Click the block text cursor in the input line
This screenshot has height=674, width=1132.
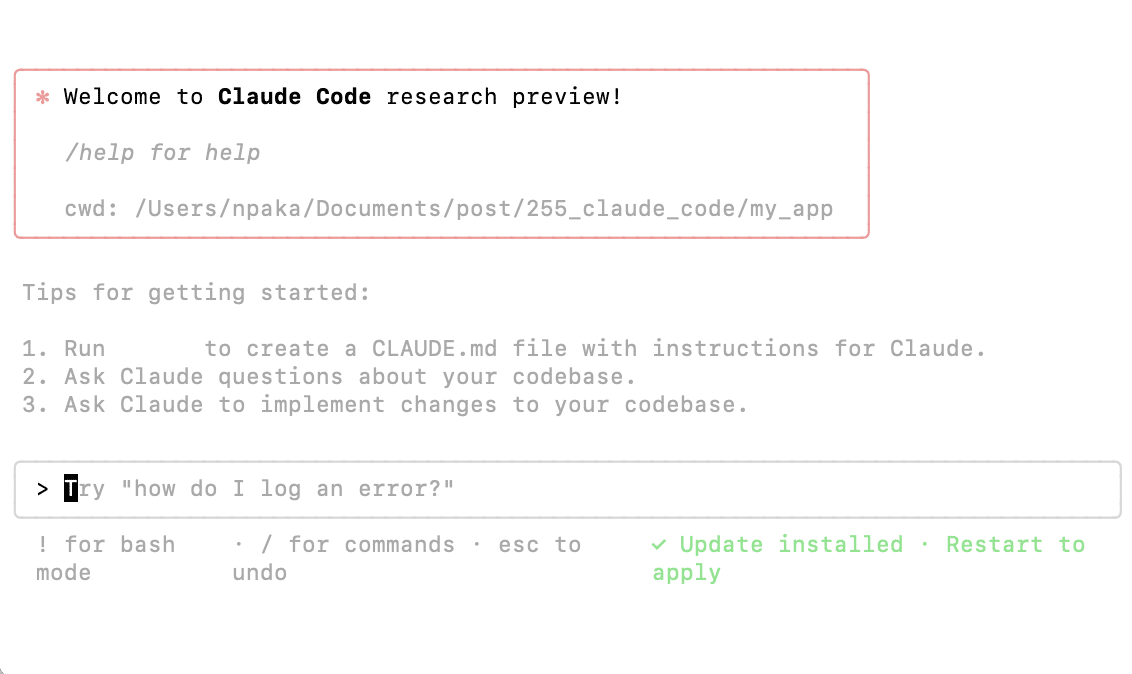69,489
